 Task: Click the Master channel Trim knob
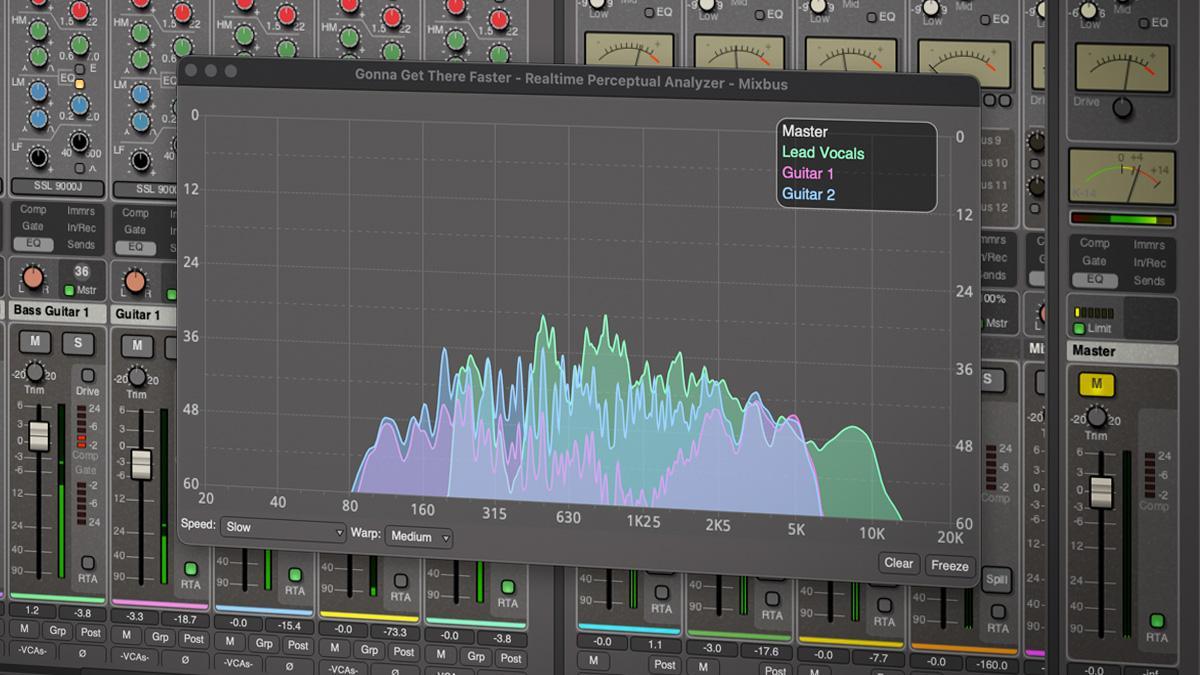[x=1097, y=417]
